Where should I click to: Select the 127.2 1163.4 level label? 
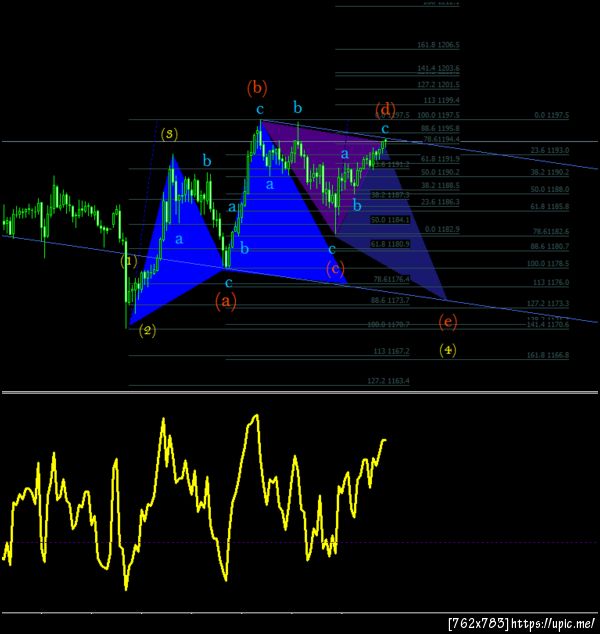[x=388, y=381]
